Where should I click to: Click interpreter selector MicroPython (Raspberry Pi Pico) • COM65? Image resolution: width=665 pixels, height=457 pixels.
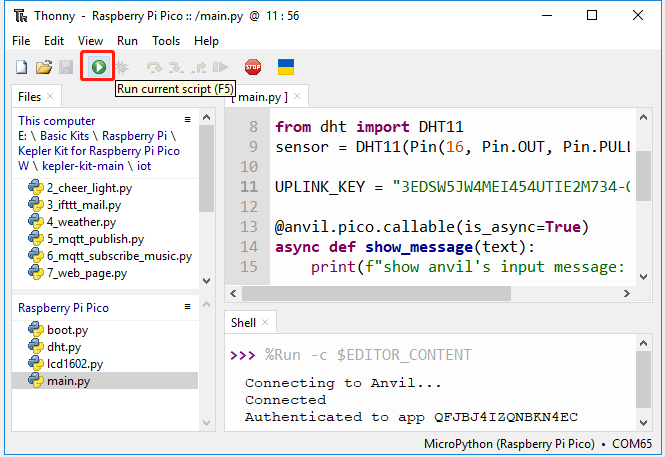537,444
